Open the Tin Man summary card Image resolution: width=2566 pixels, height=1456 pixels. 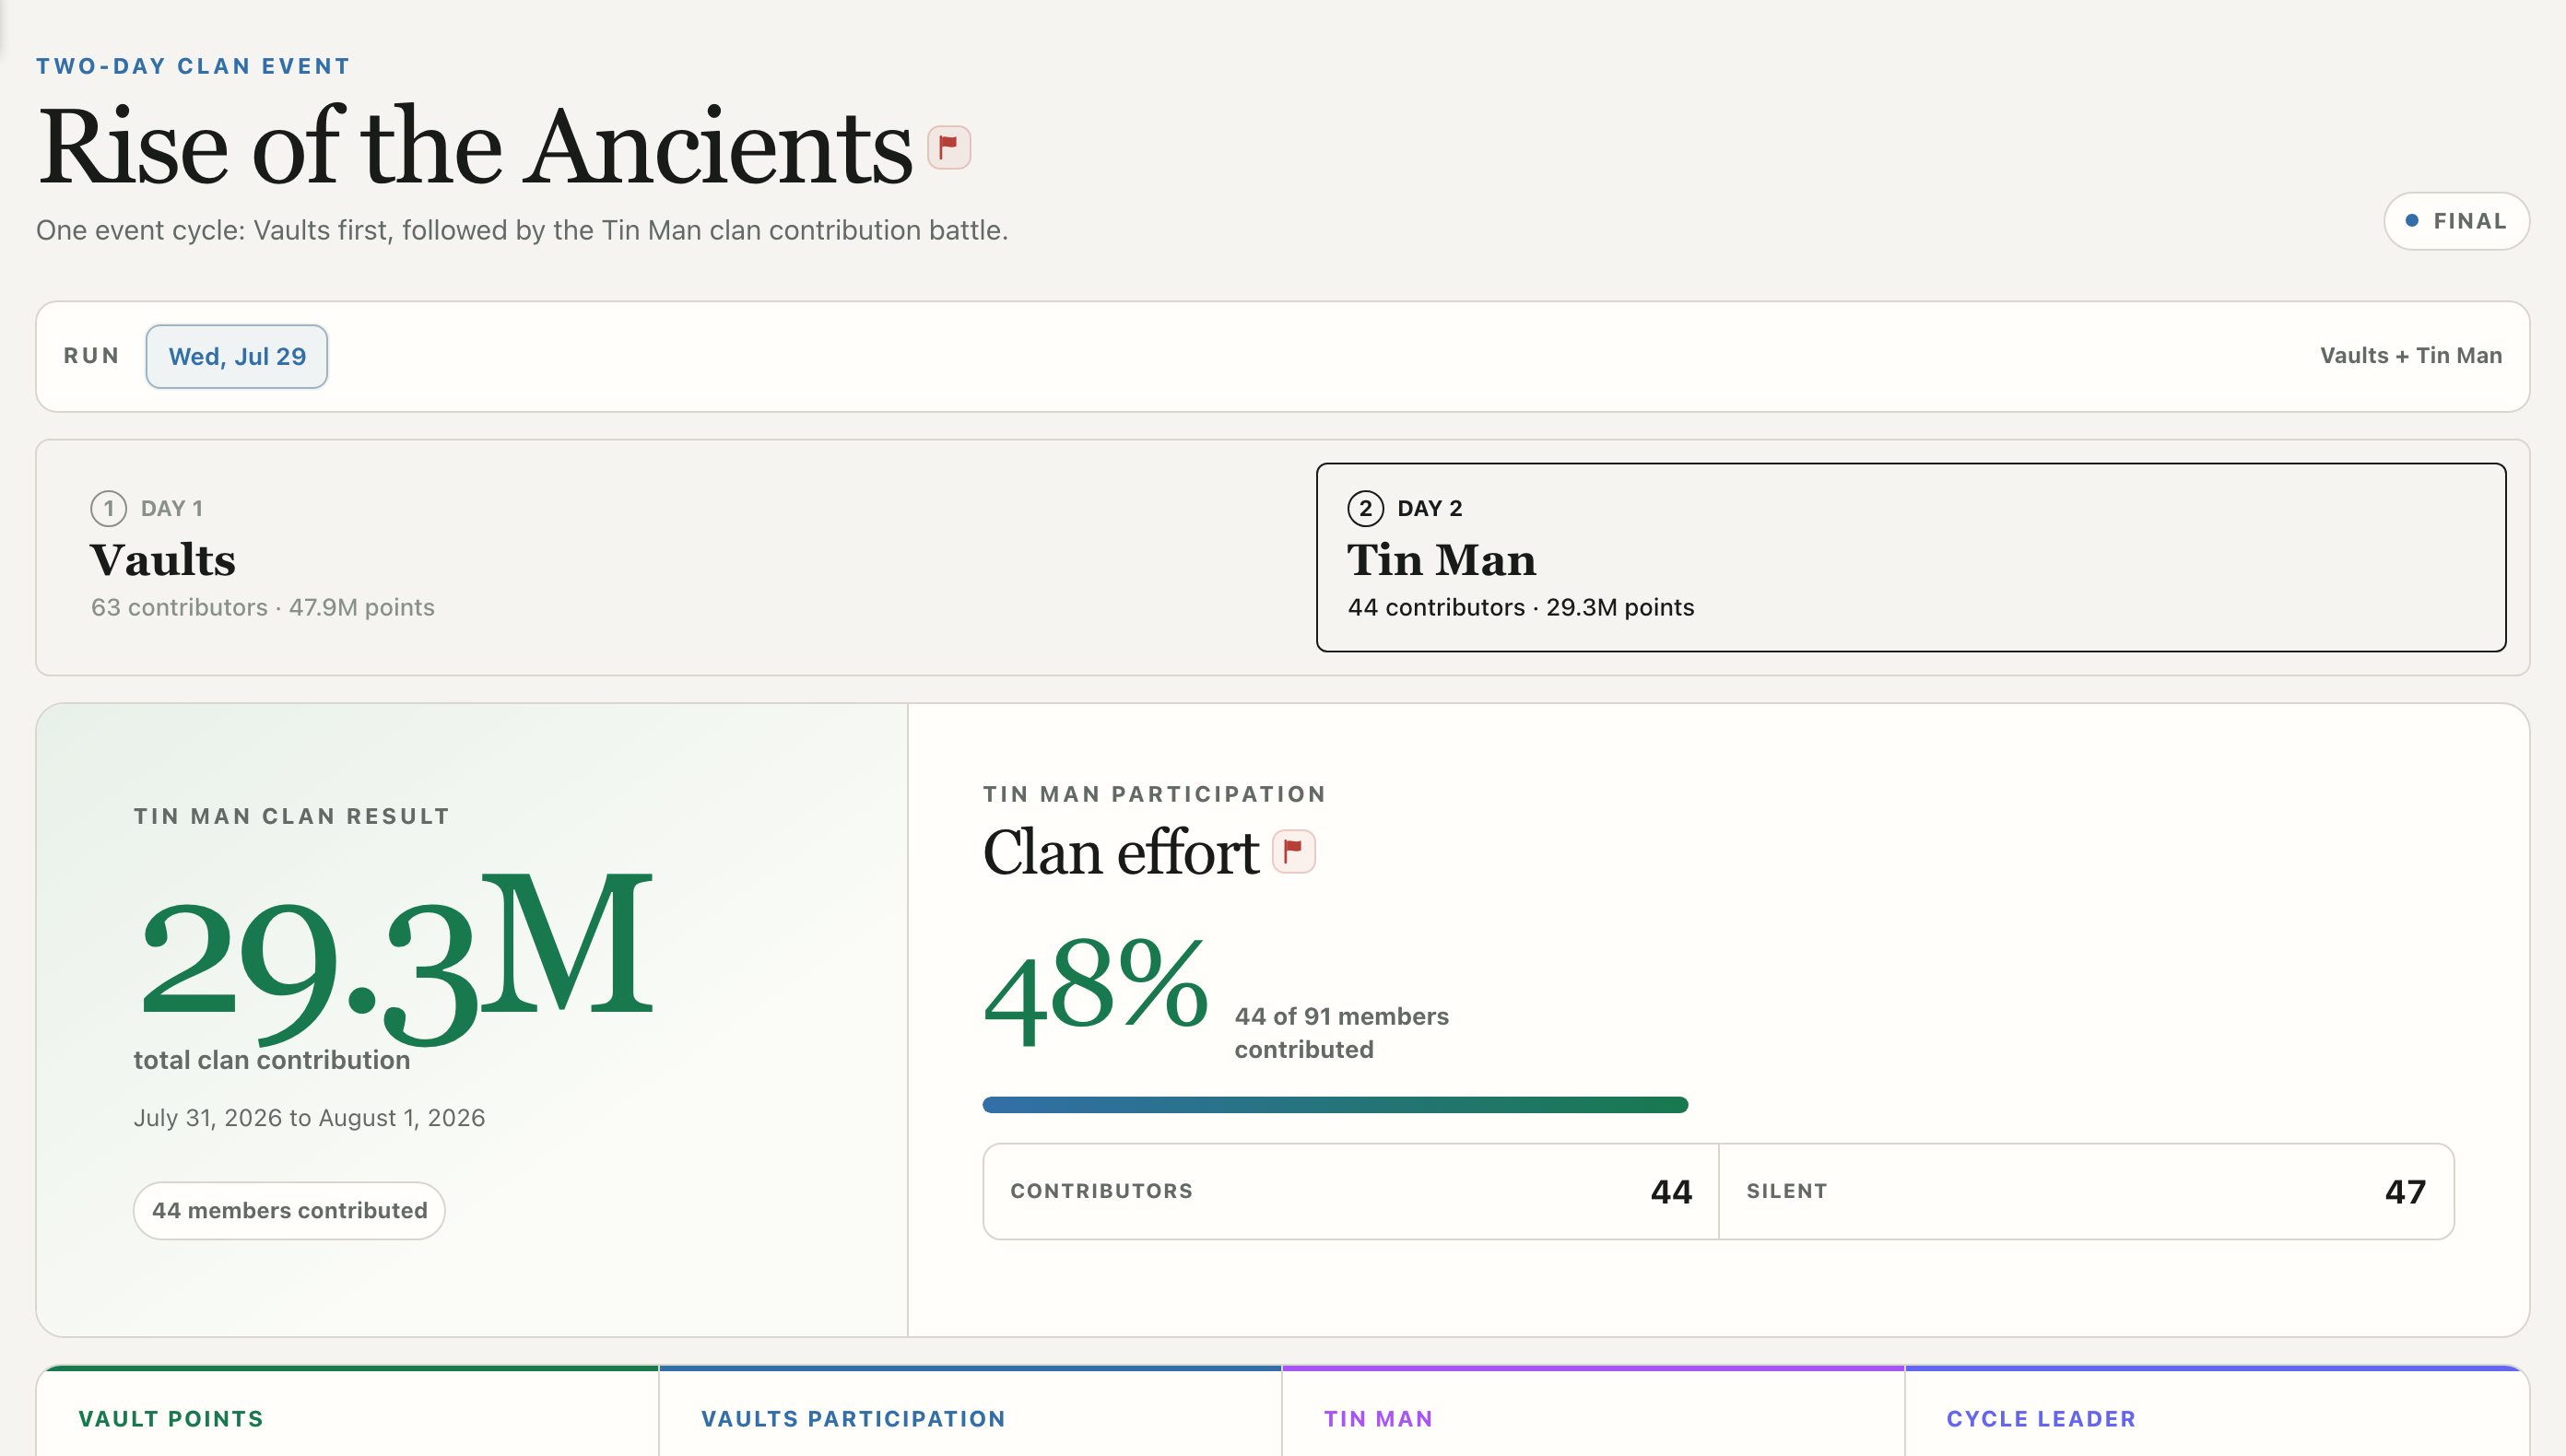[x=1593, y=1411]
